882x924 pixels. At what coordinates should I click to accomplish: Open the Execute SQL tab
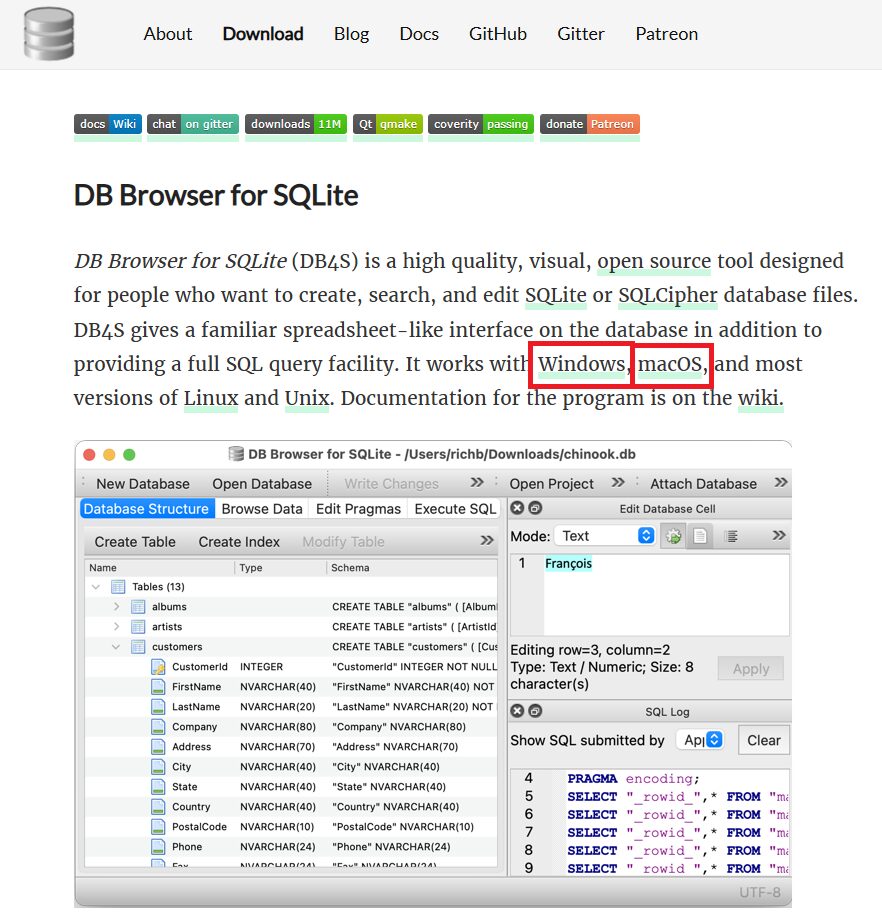(x=455, y=509)
